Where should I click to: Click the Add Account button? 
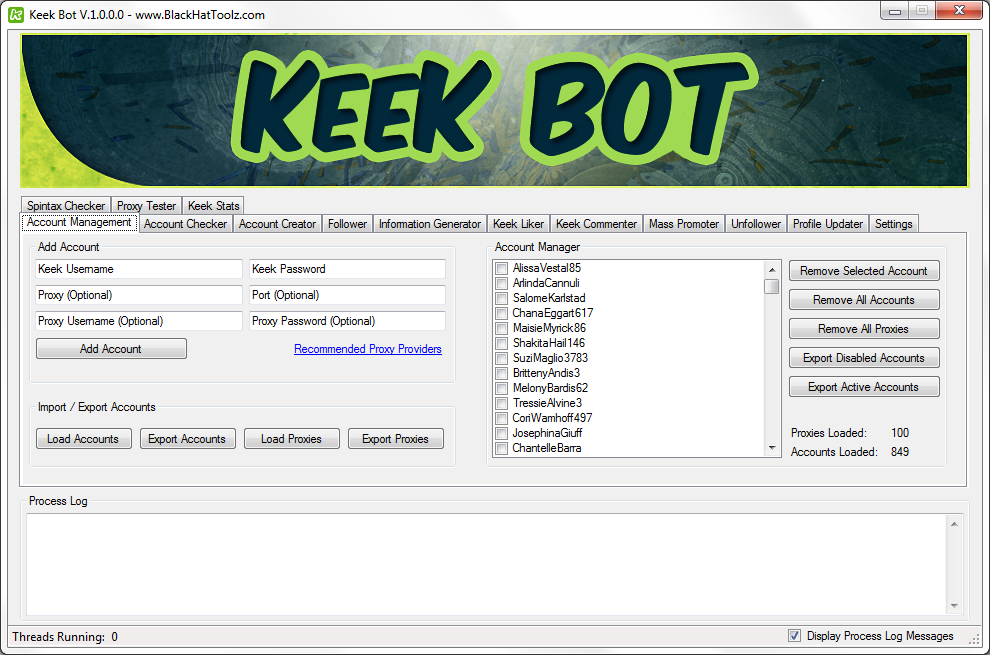111,349
